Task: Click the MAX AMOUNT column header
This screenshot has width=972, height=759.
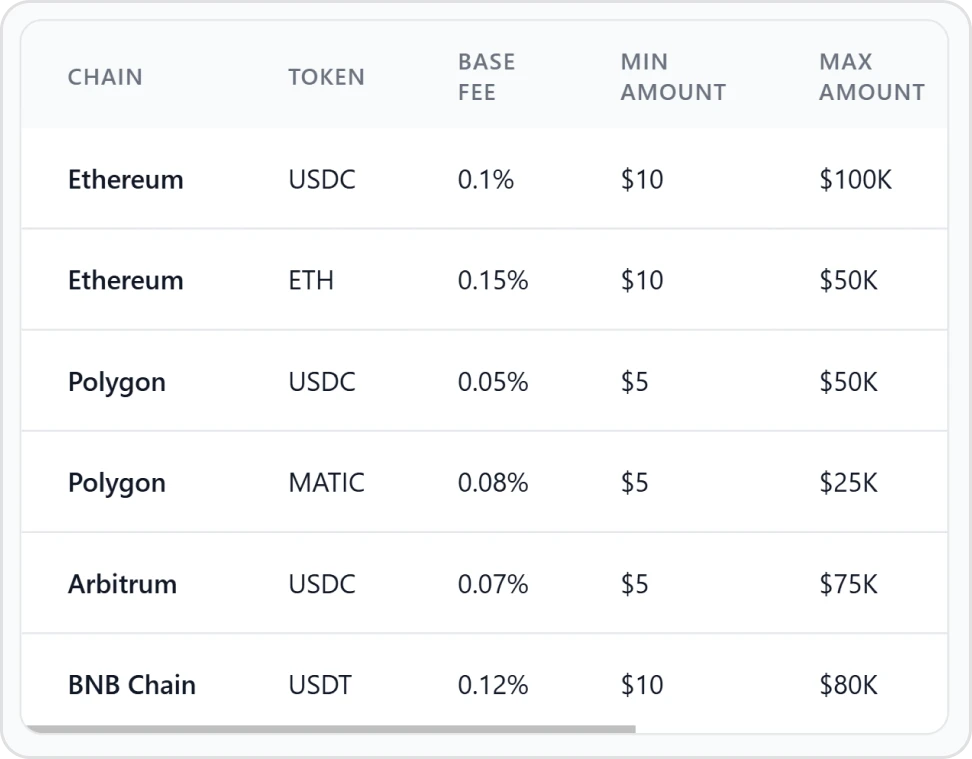Action: 871,77
